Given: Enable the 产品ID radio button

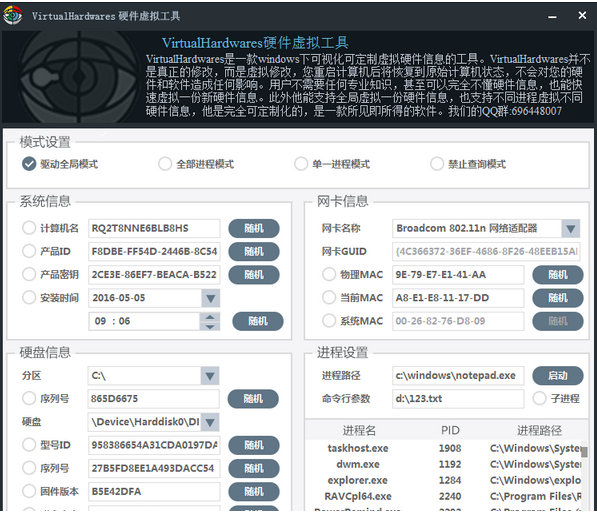Looking at the screenshot, I should [29, 251].
